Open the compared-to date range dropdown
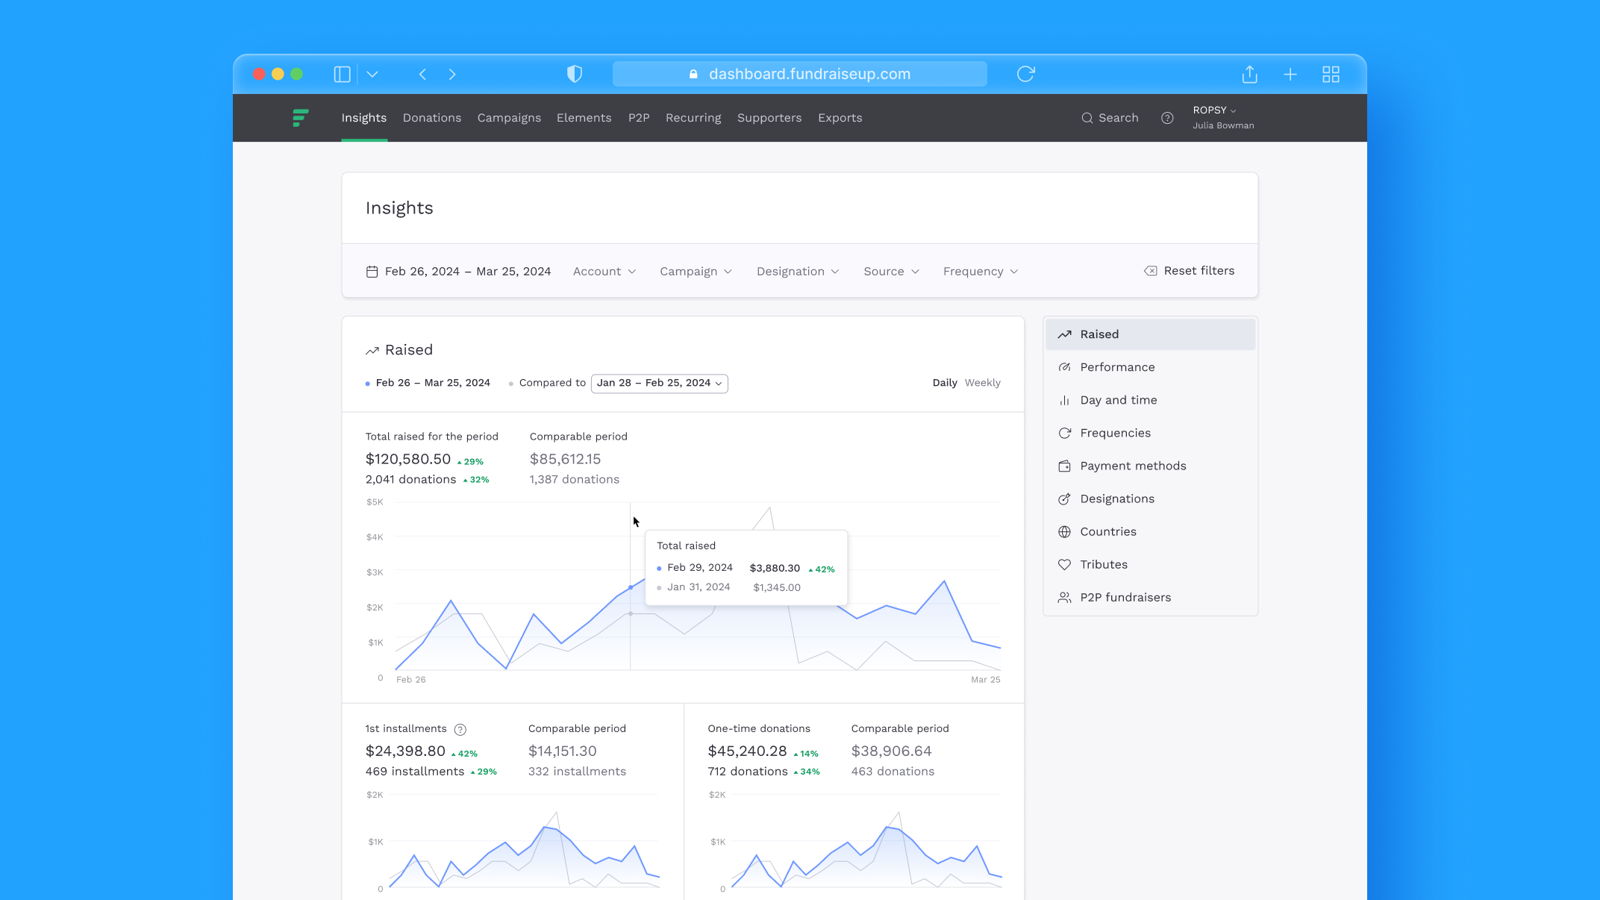The image size is (1600, 900). coord(659,383)
